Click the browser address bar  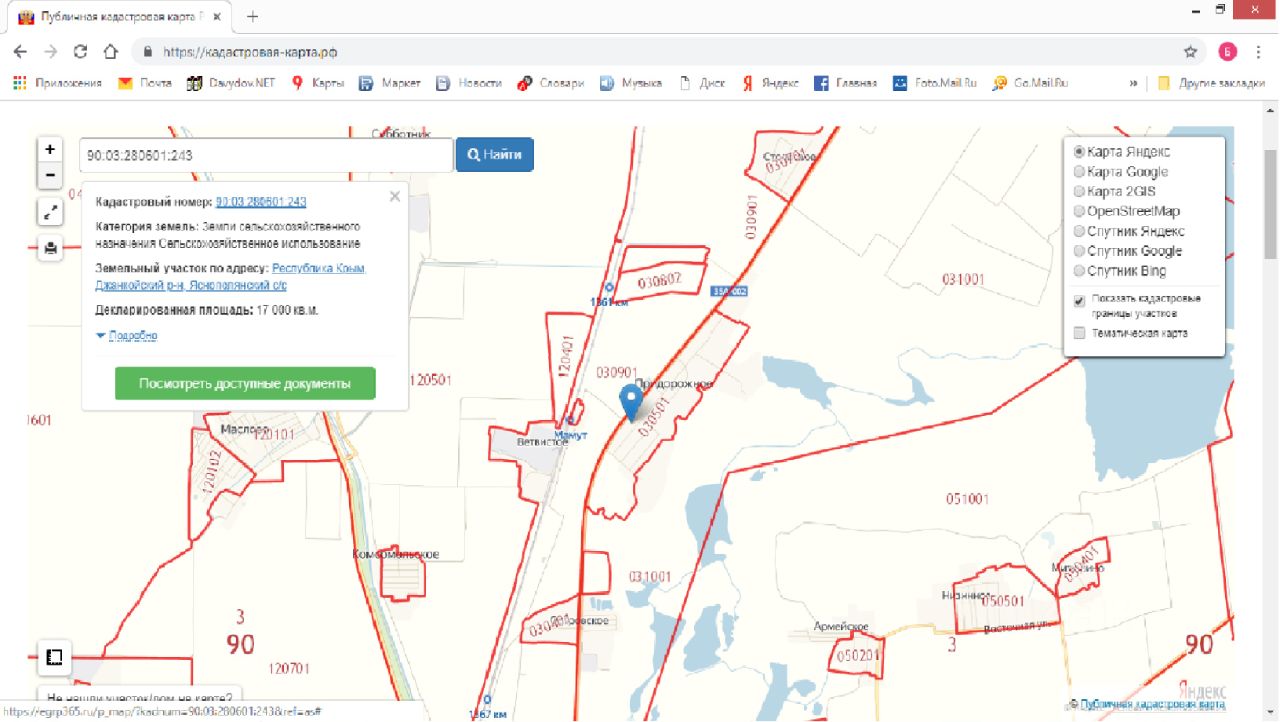click(660, 51)
